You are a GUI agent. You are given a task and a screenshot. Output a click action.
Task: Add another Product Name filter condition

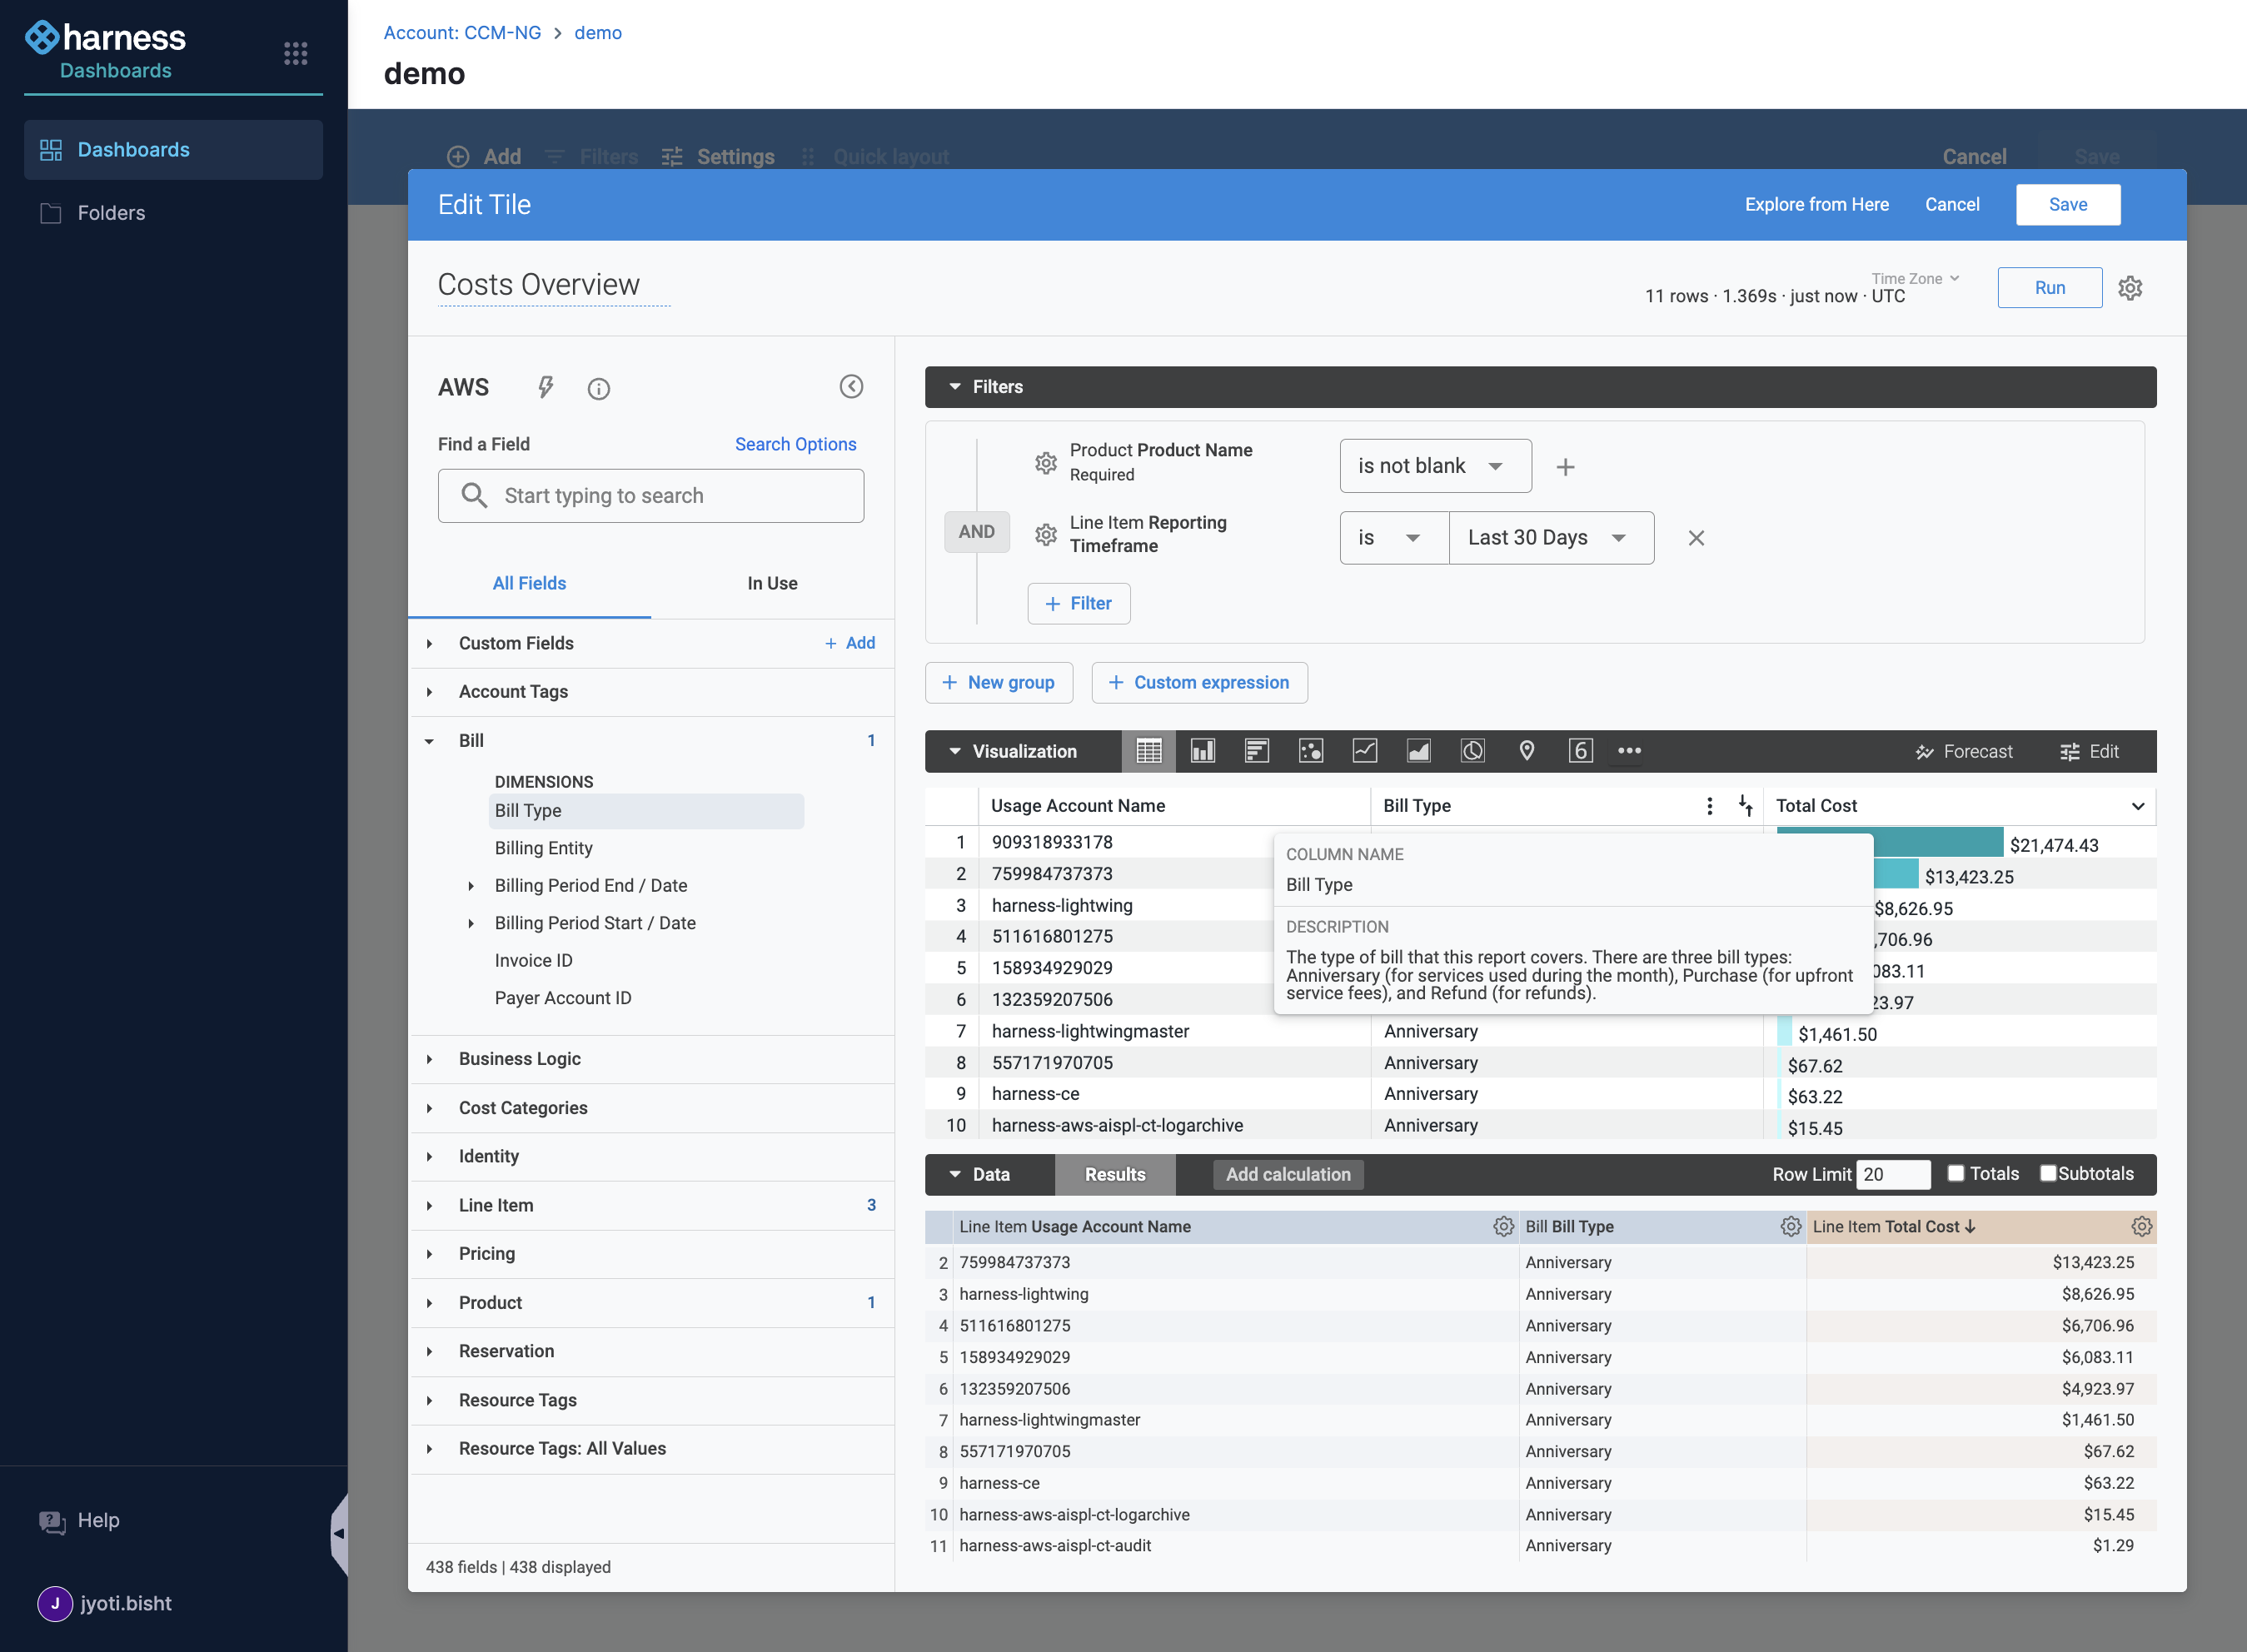[1566, 467]
